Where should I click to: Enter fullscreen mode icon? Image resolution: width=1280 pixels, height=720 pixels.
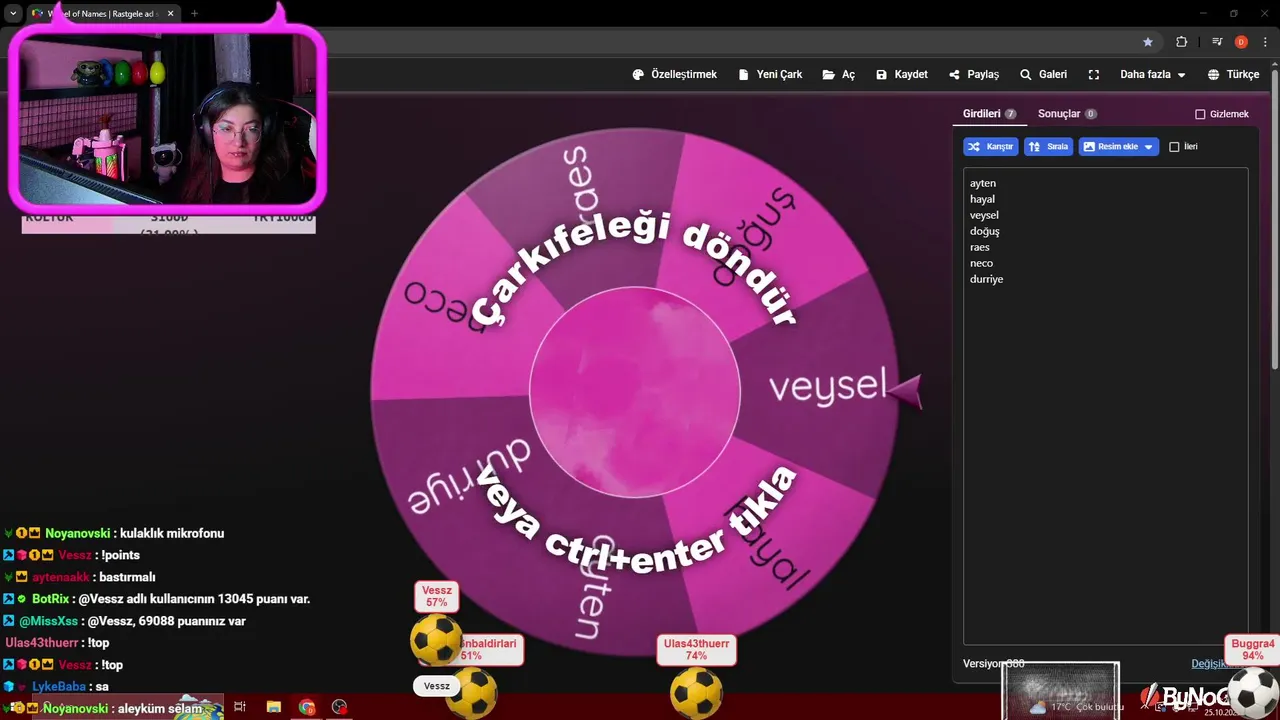point(1094,75)
